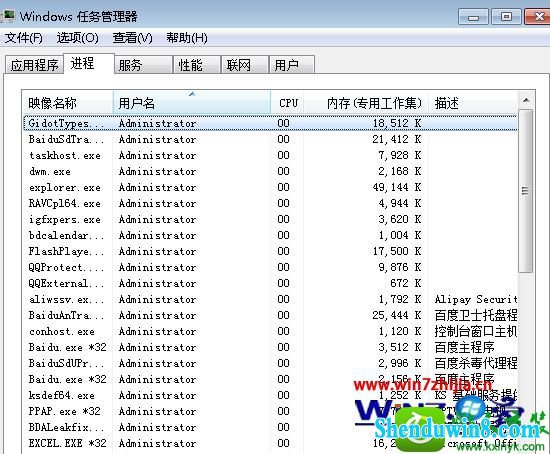Click the 21,412 K memory value
This screenshot has width=550, height=454.
397,139
